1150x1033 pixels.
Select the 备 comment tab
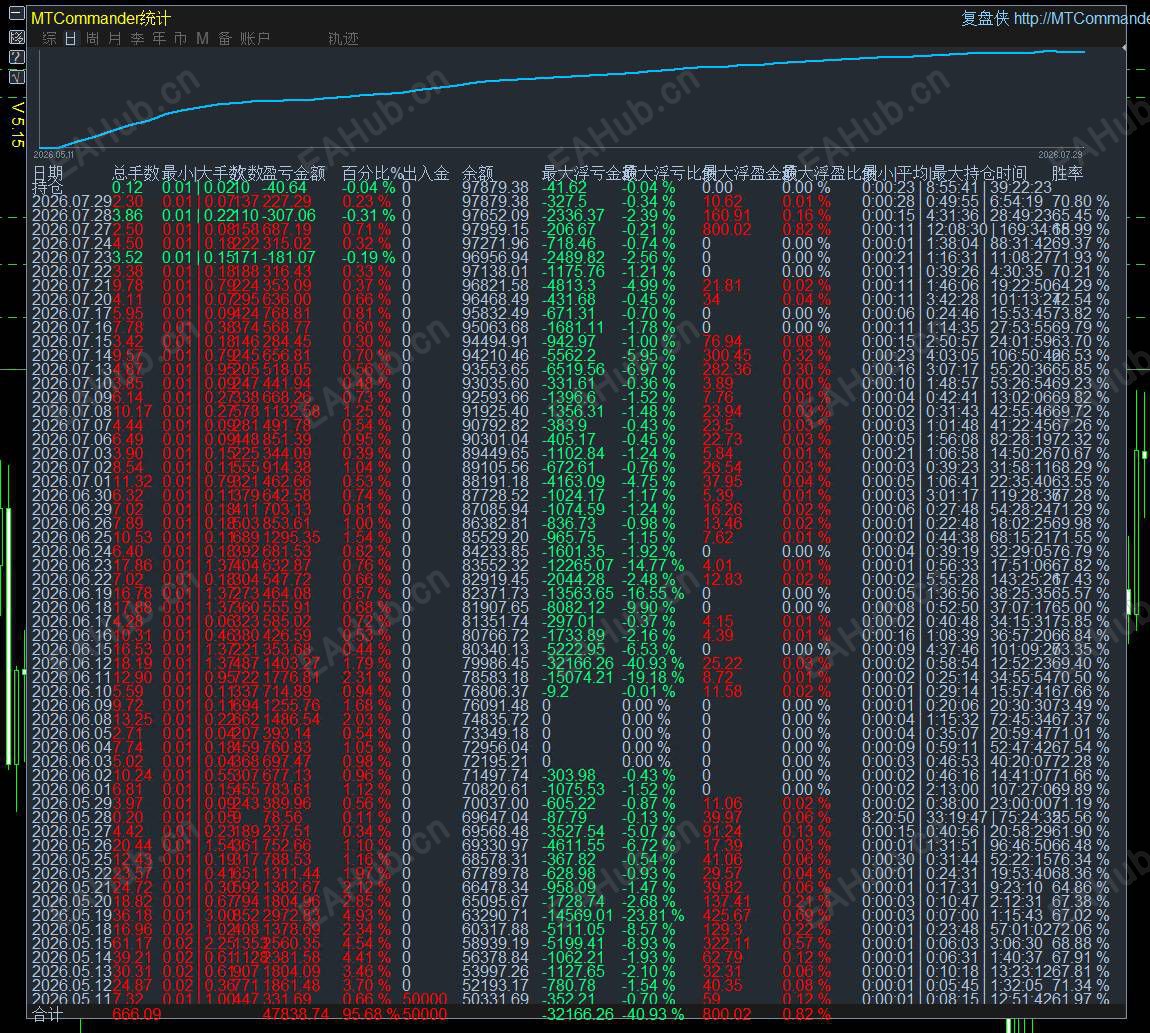[x=225, y=38]
